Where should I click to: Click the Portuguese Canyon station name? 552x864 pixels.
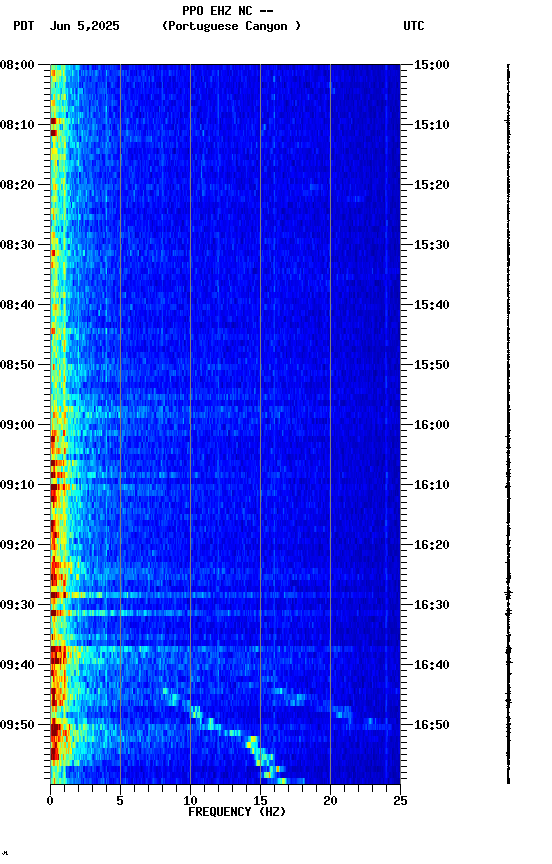coord(231,26)
